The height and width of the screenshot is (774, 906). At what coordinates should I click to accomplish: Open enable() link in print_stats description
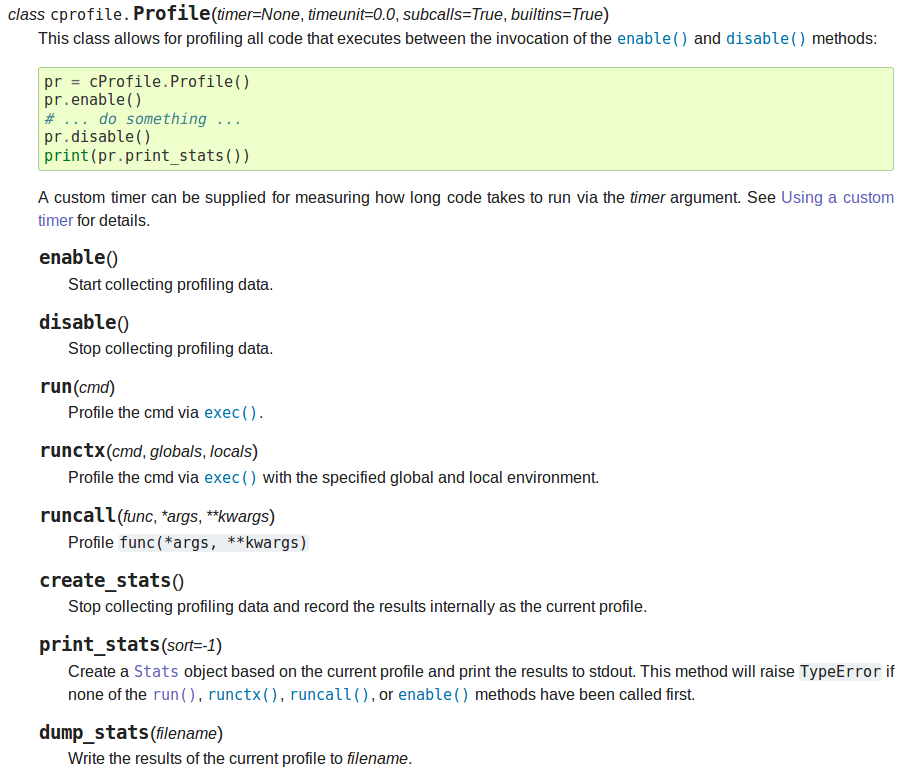(433, 695)
